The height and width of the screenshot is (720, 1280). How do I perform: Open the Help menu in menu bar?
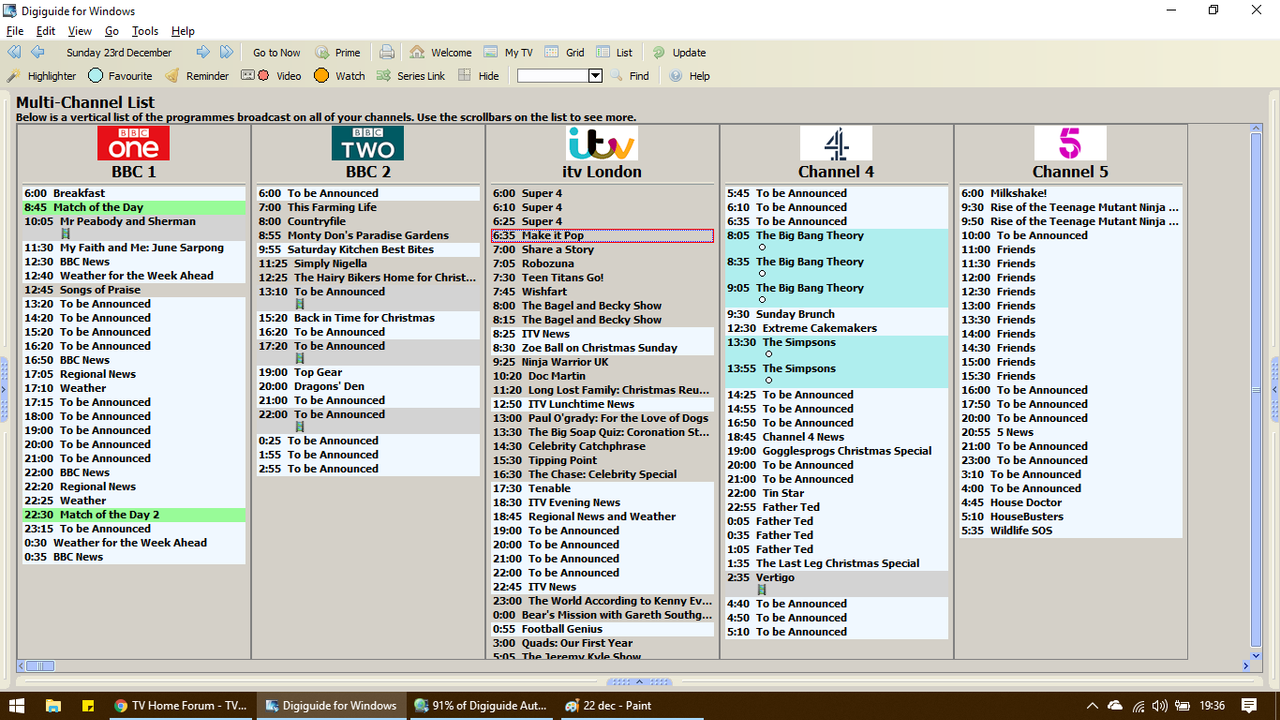pyautogui.click(x=183, y=31)
